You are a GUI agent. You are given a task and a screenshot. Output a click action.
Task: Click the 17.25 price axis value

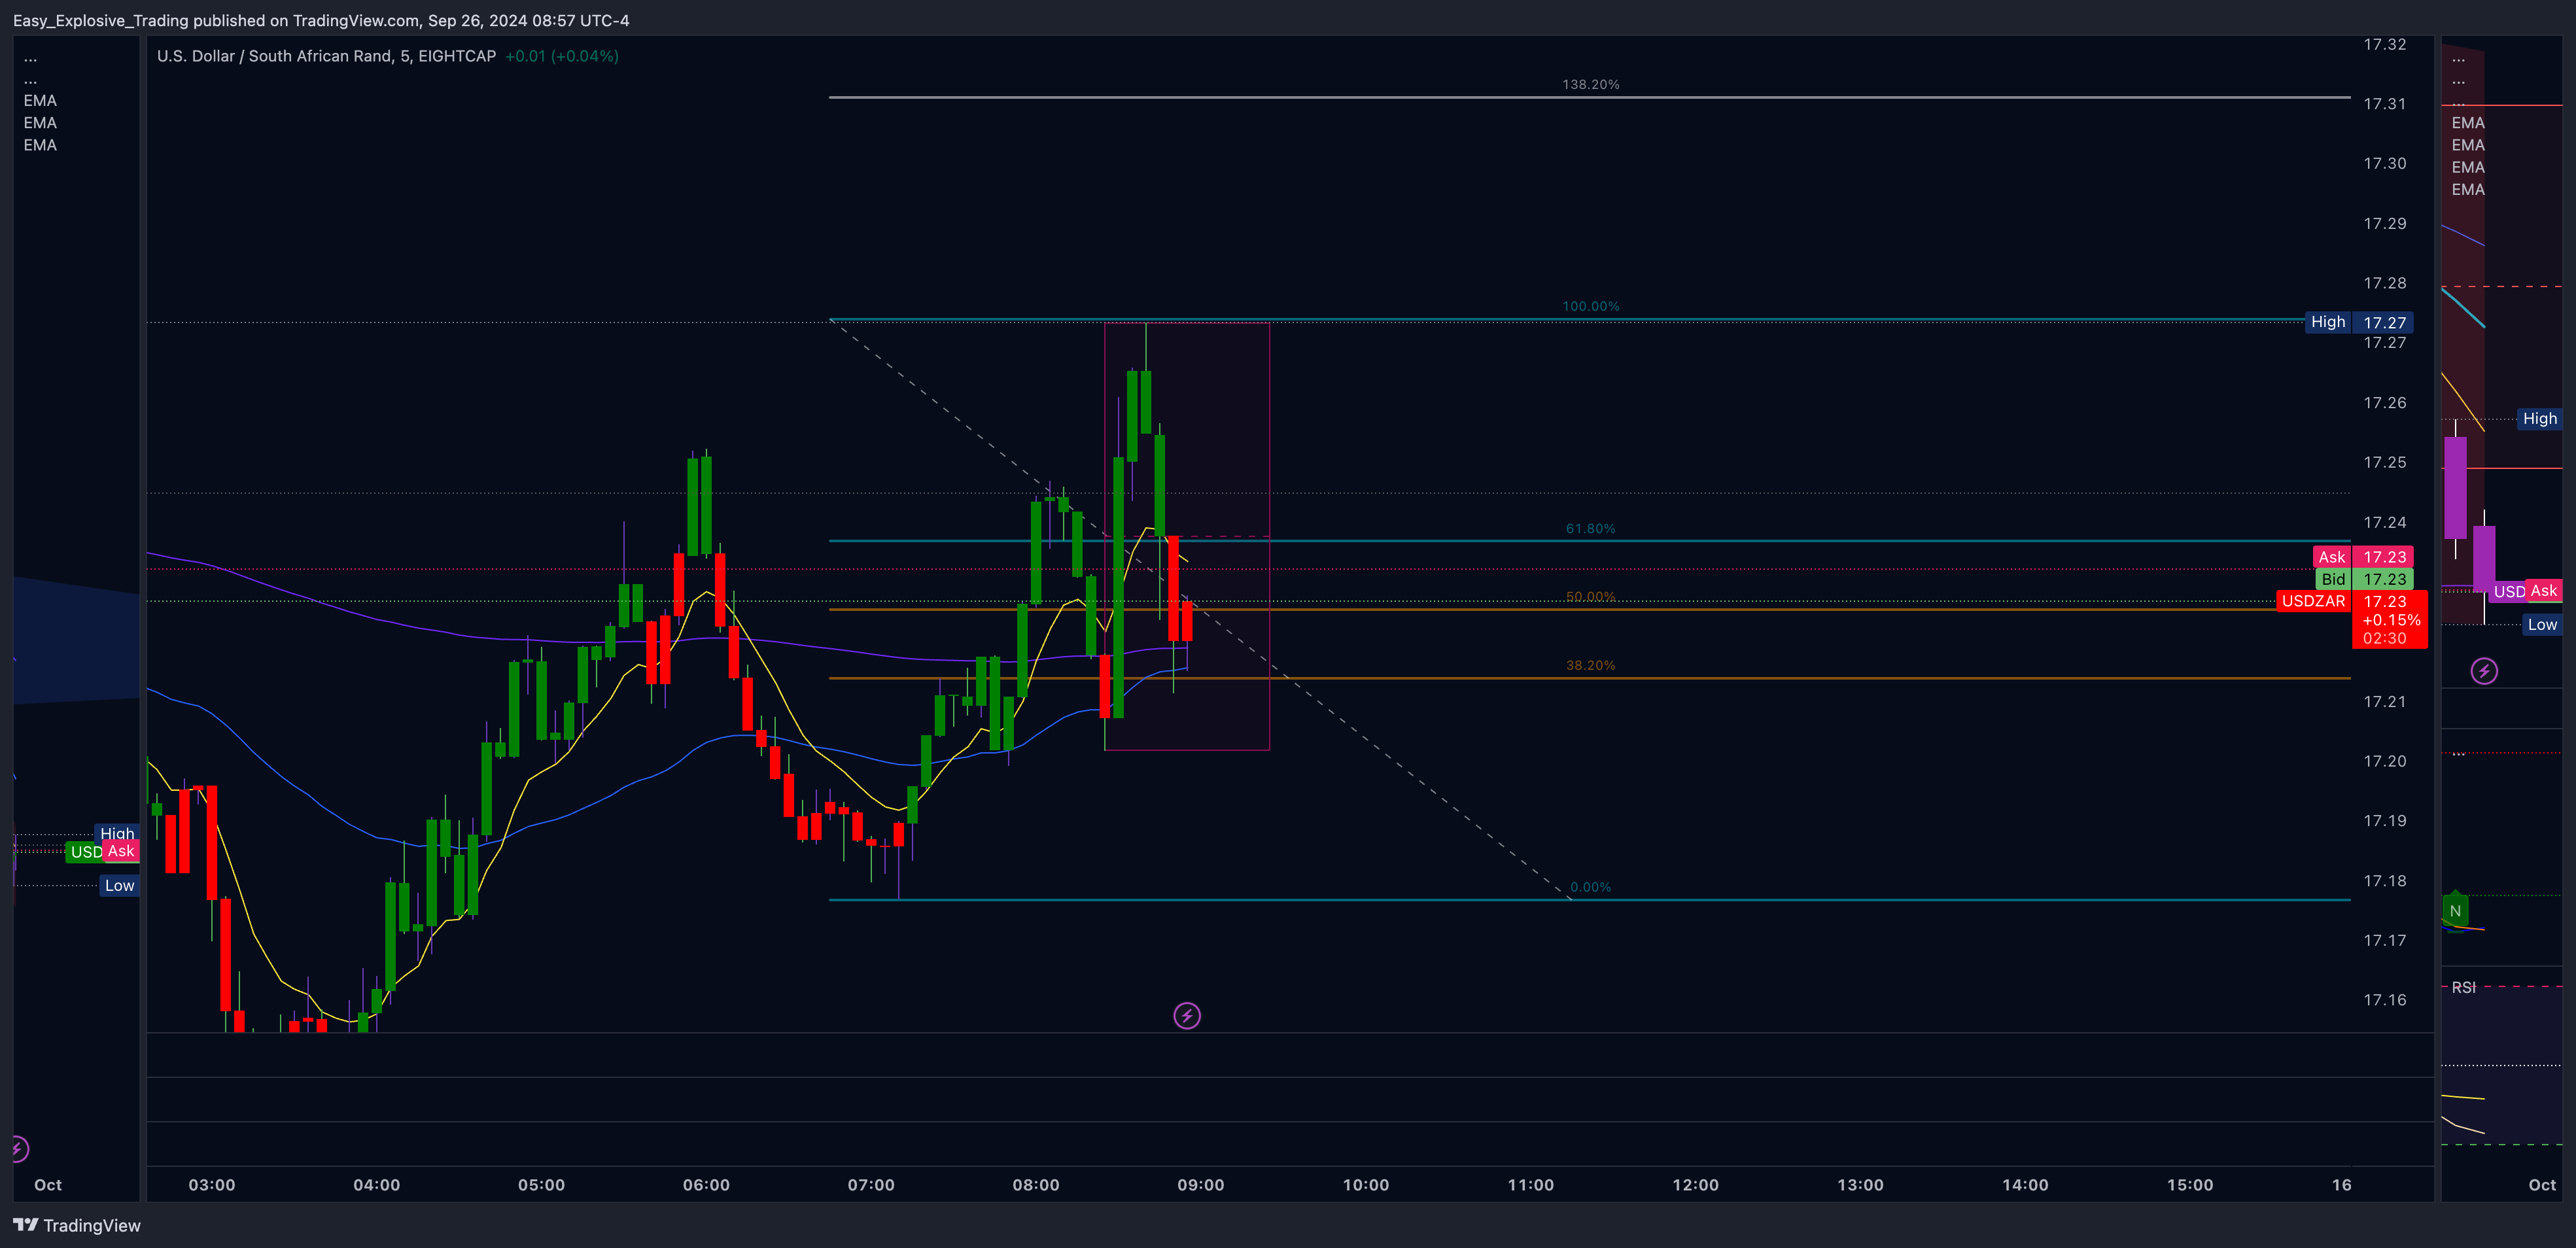2384,462
